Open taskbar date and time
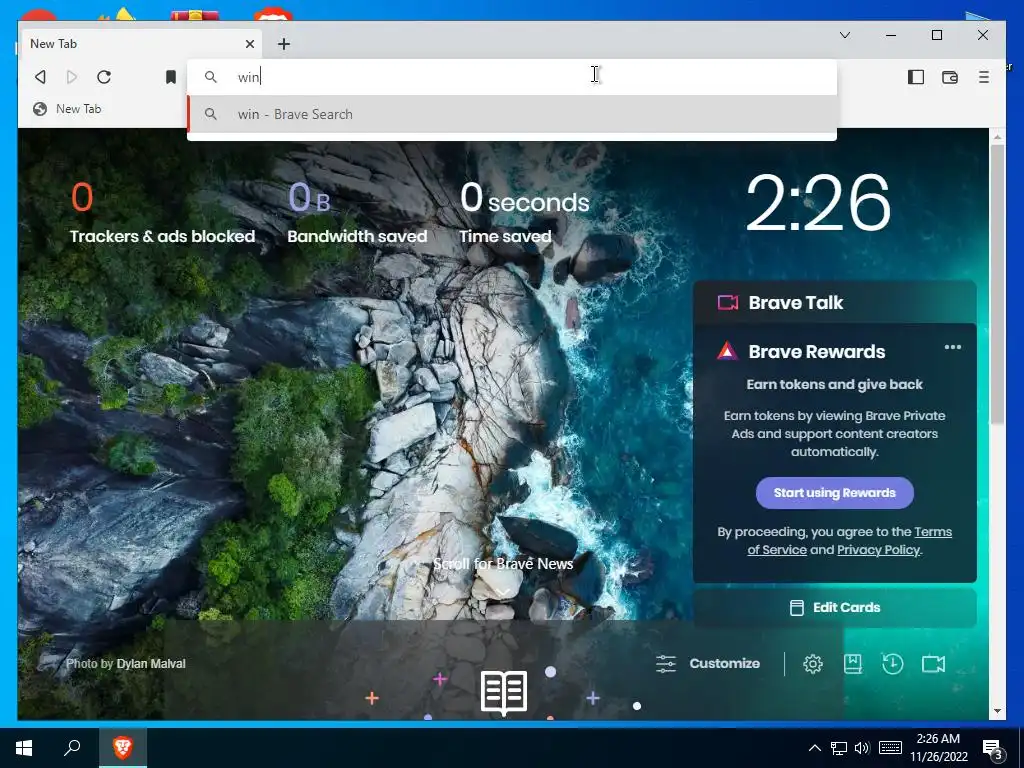The image size is (1024, 768). pyautogui.click(x=938, y=748)
